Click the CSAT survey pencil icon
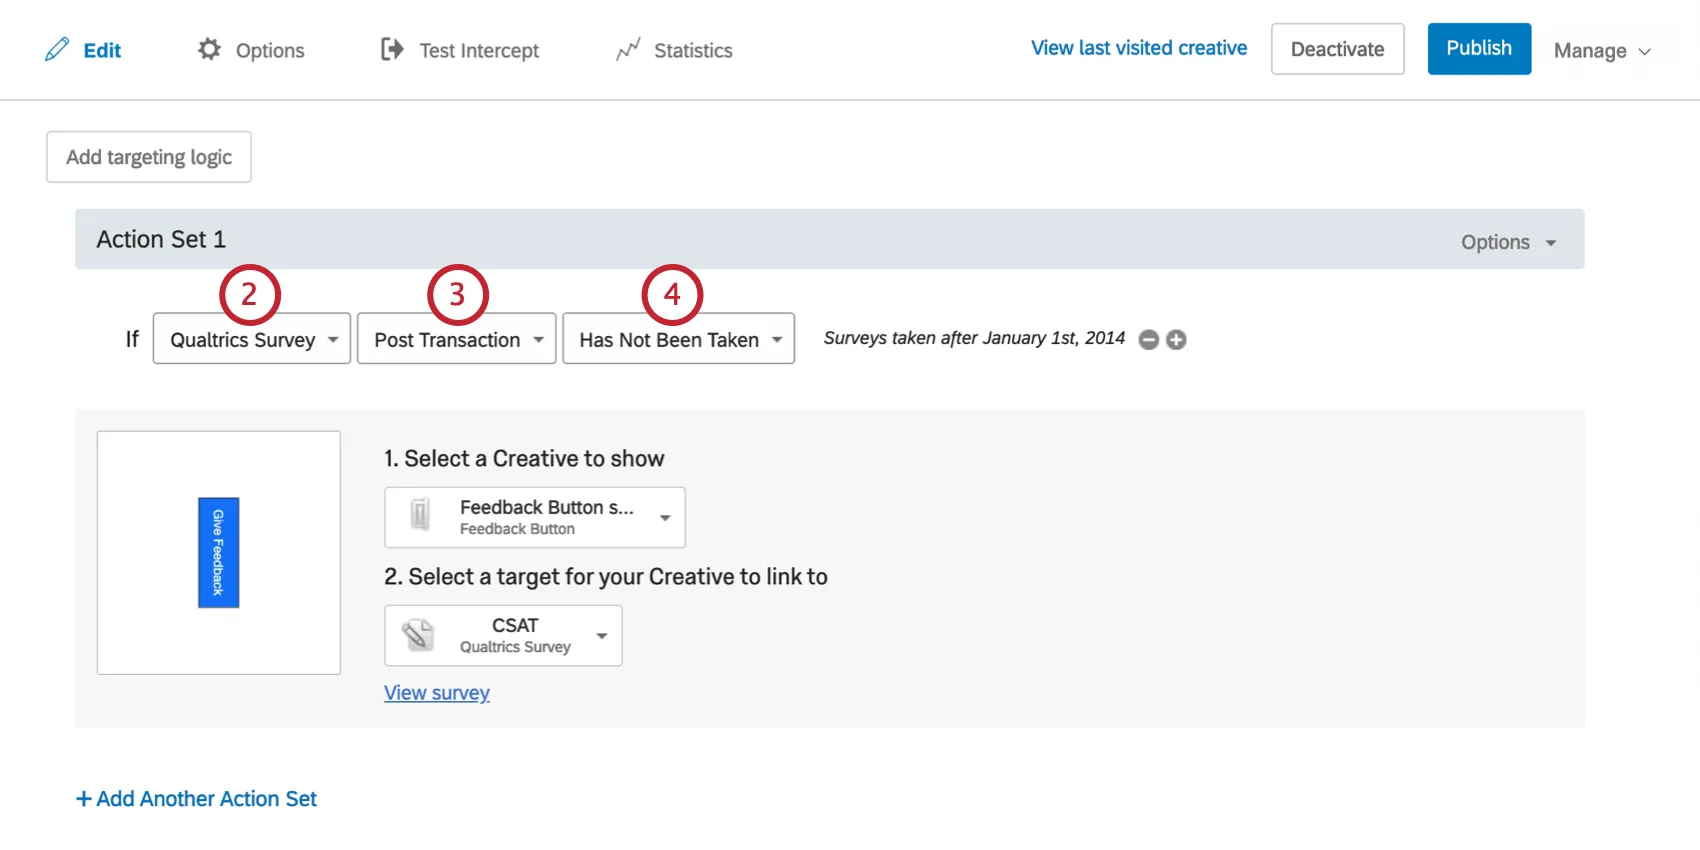Screen dimensions: 1700x850 [x=418, y=635]
